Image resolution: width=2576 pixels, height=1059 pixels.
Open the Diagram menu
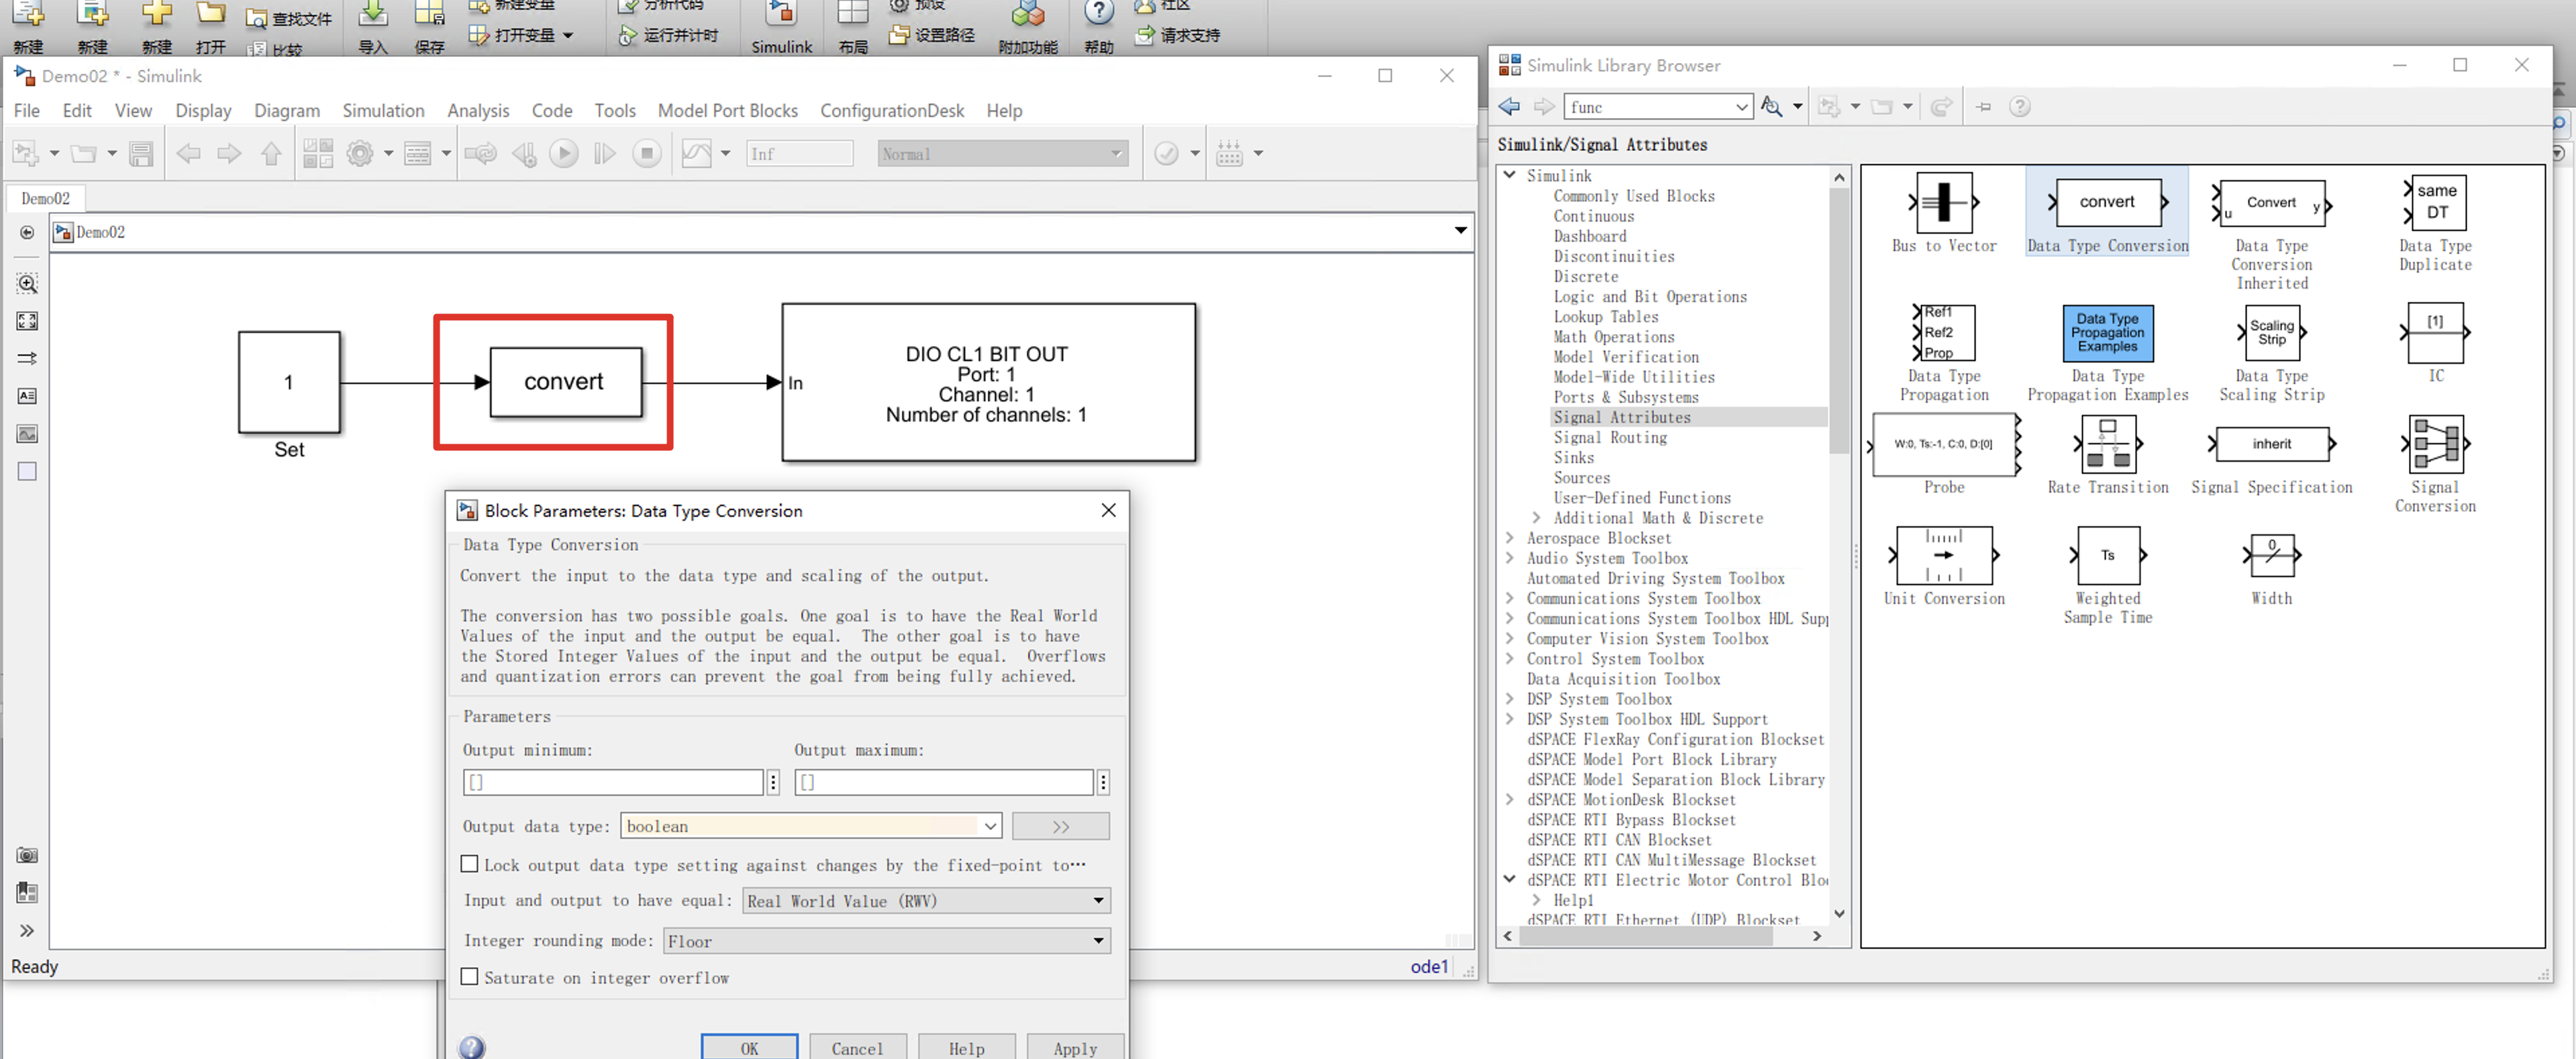[287, 110]
